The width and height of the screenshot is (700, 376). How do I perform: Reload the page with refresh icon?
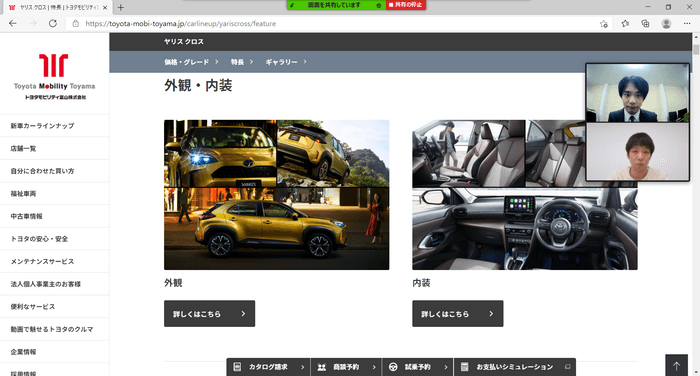tap(53, 24)
